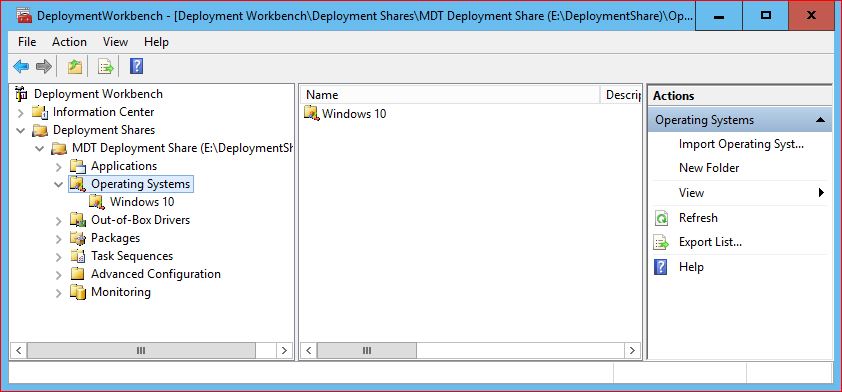Click the Export List toolbar icon

pyautogui.click(x=106, y=67)
